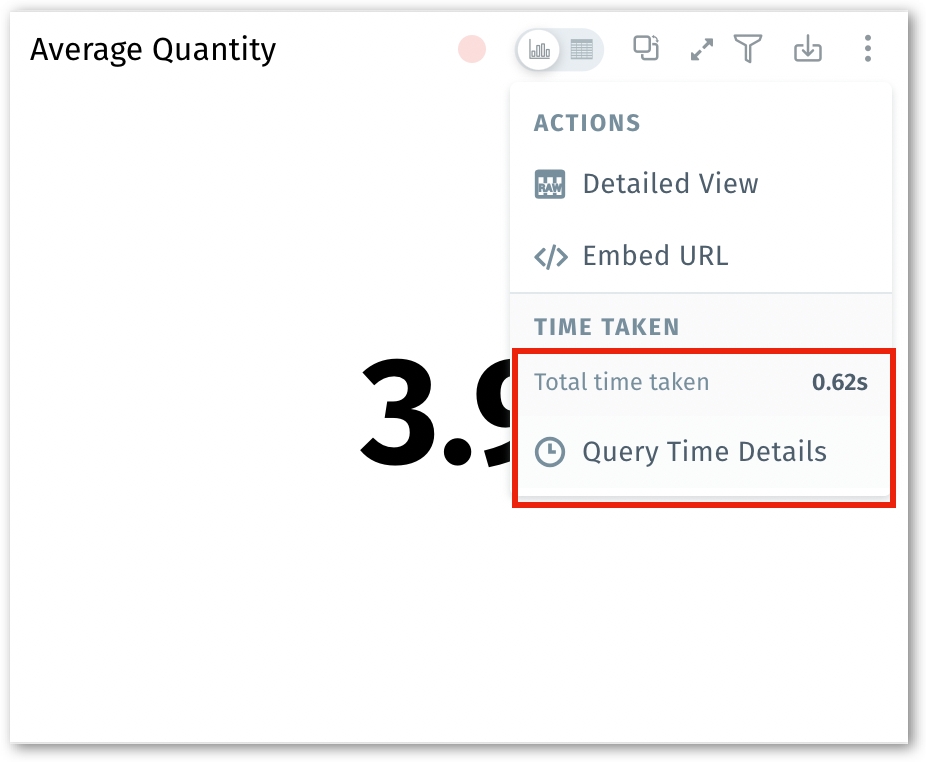Viewport: 926px width, 762px height.
Task: Click the 0.62s time value
Action: 839,382
